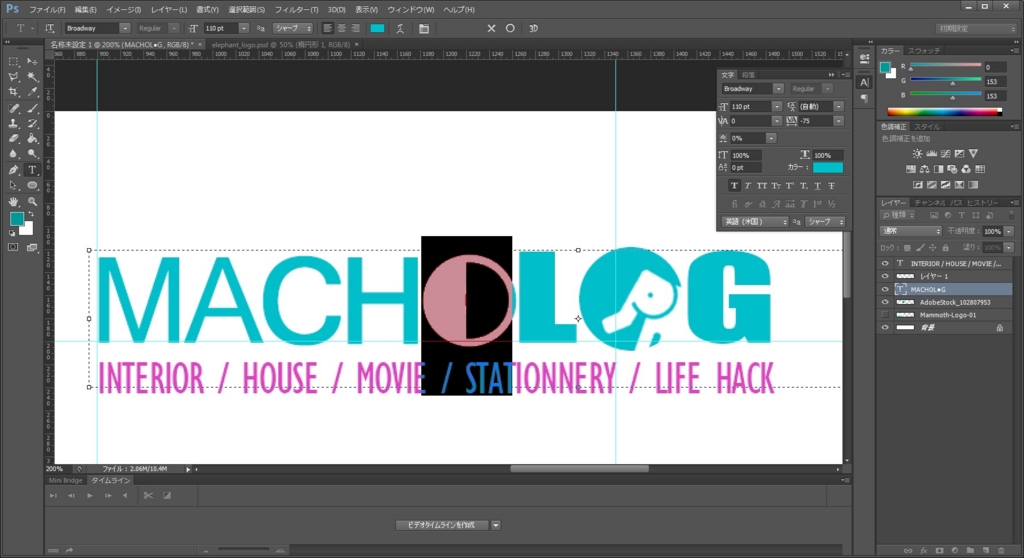Image resolution: width=1024 pixels, height=558 pixels.
Task: Open the イメージ(I) menu
Action: coord(123,10)
